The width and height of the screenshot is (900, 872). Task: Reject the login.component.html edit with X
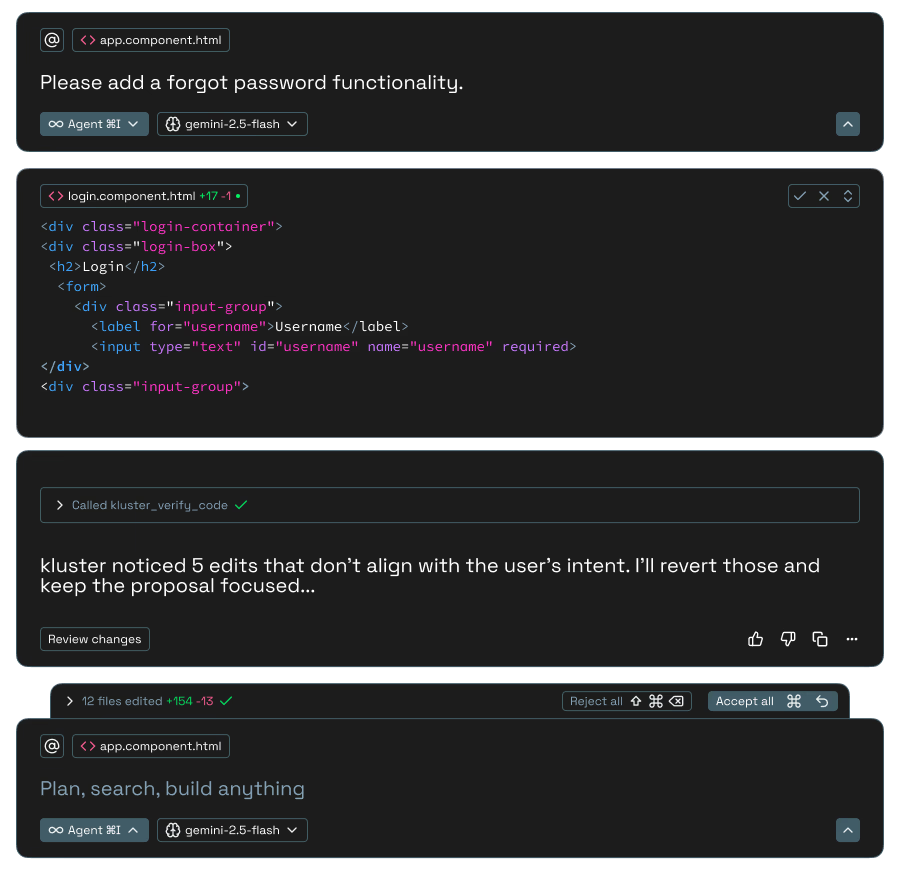coord(824,196)
